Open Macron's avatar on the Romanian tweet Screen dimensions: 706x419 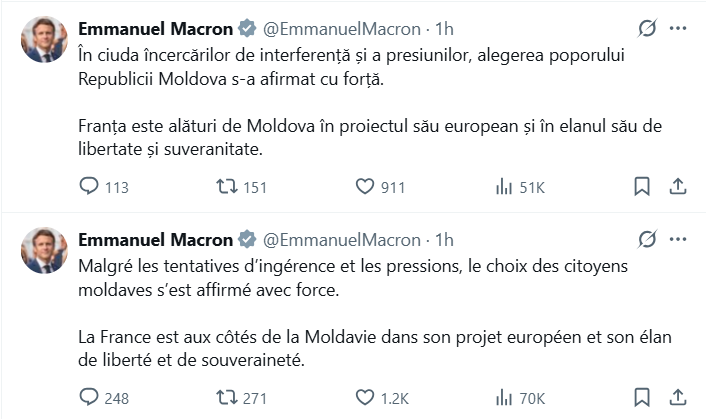pos(44,39)
